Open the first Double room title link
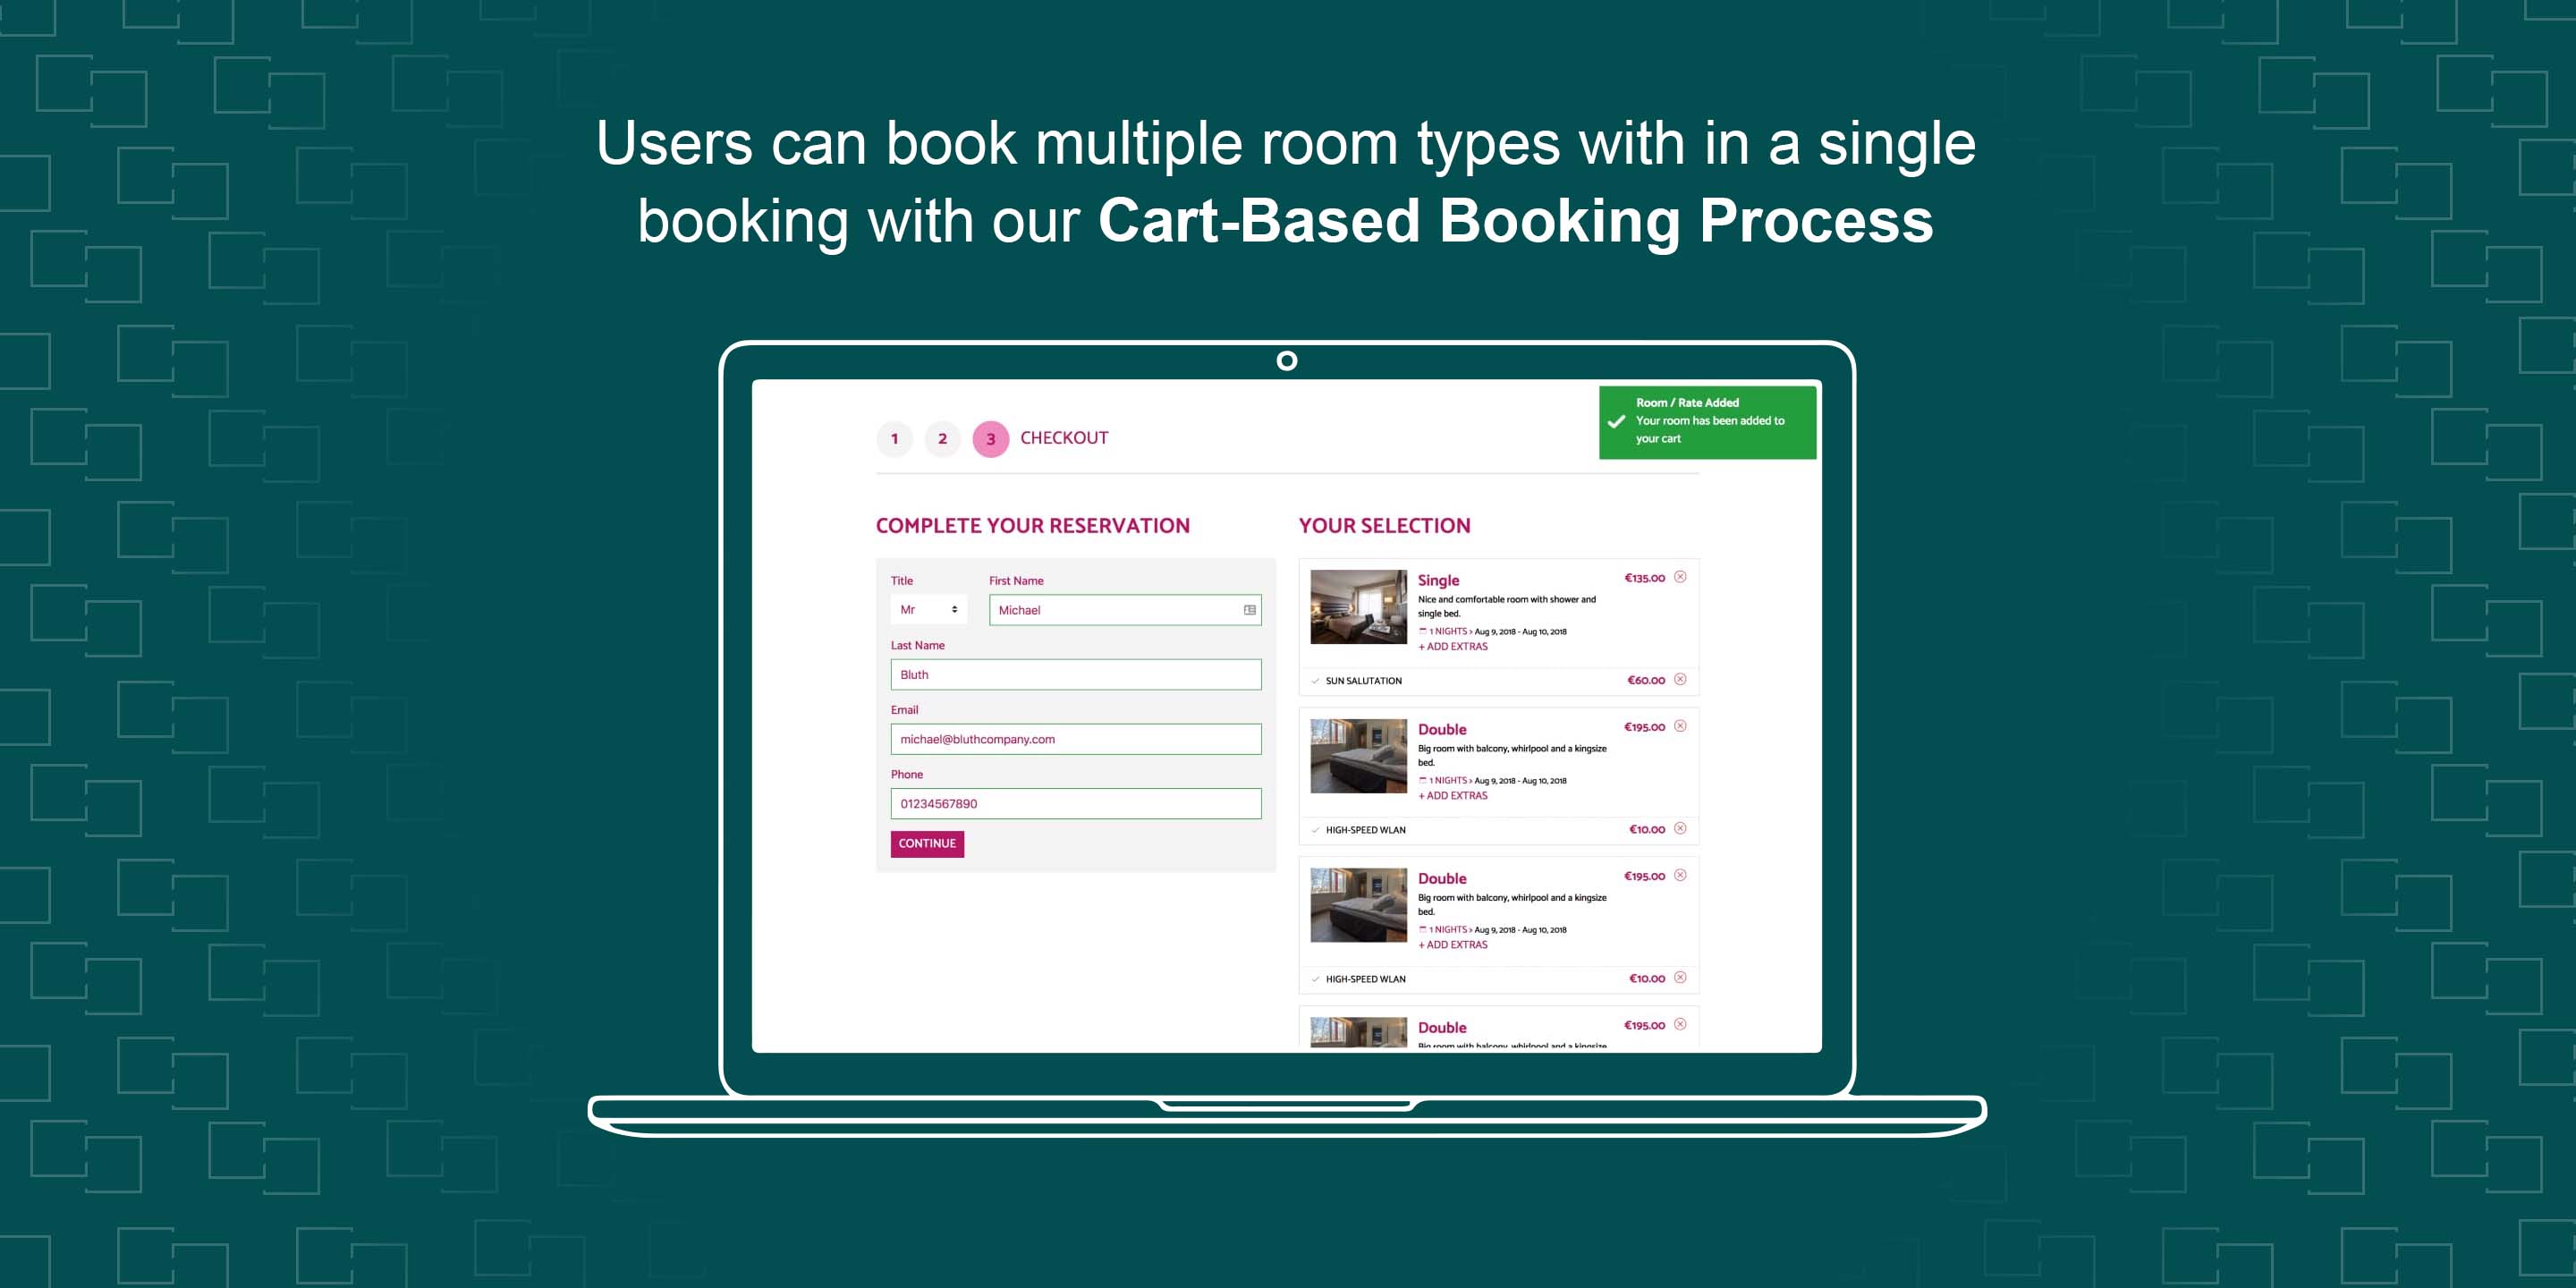The image size is (2576, 1288). [x=1442, y=729]
